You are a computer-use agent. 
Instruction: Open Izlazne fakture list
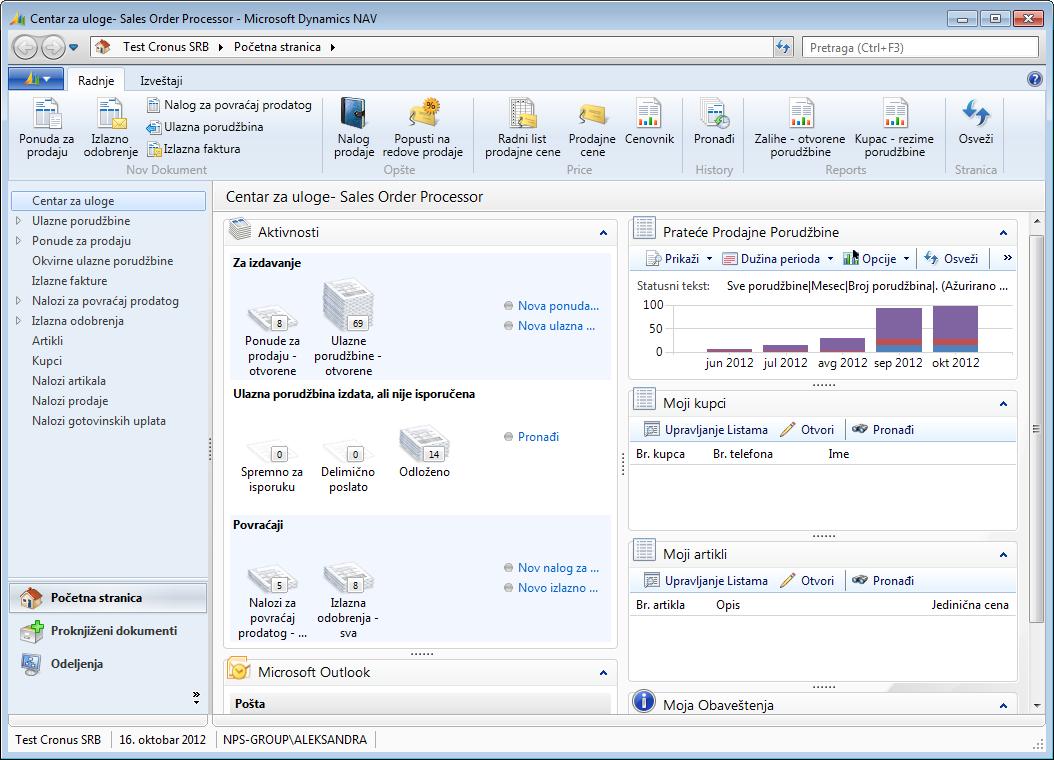69,281
